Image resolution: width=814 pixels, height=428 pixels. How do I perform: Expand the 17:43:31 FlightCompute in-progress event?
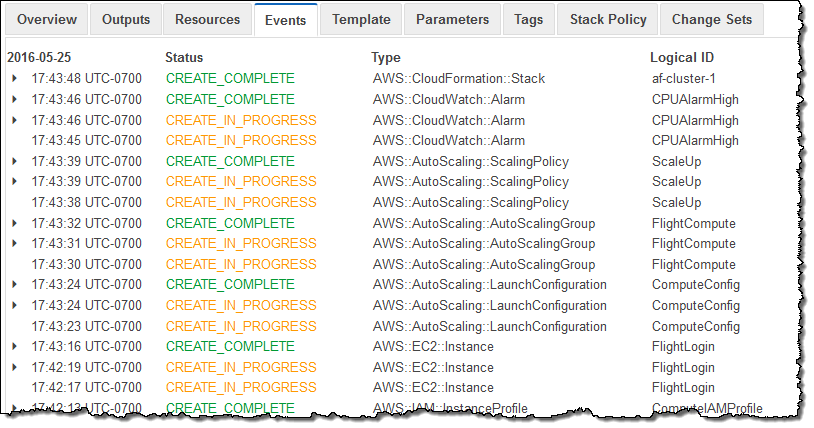14,244
